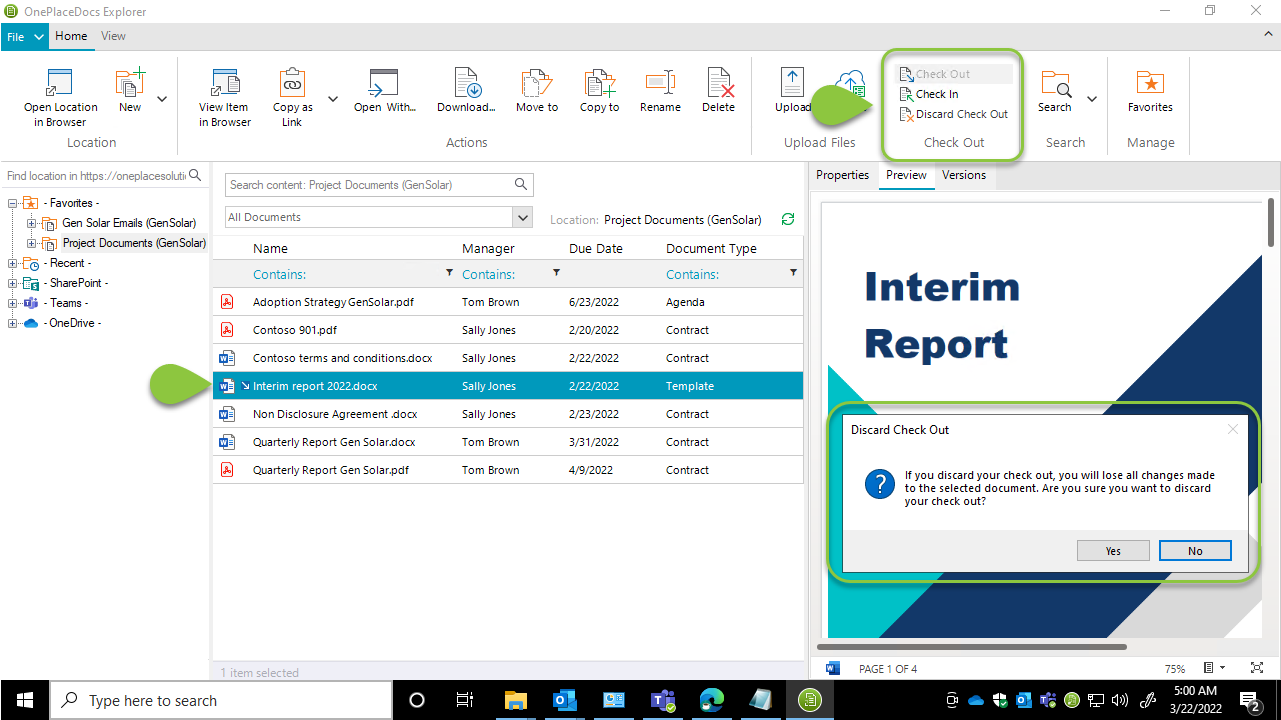Expand the SharePoint tree node
The width and height of the screenshot is (1281, 720).
(13, 283)
